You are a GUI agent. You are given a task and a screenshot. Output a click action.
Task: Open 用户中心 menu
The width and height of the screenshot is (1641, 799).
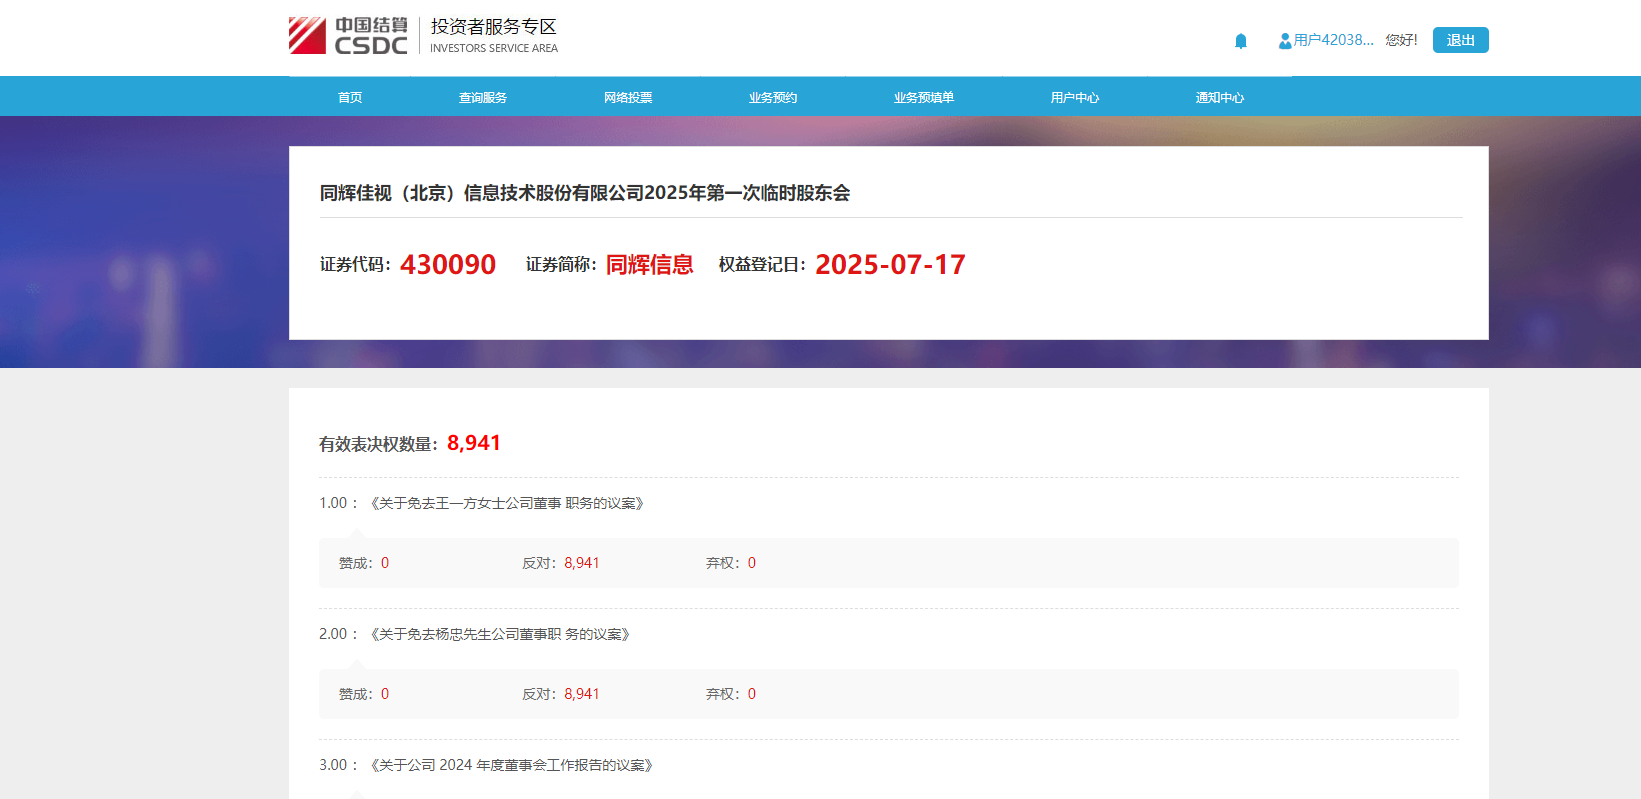pos(1075,97)
